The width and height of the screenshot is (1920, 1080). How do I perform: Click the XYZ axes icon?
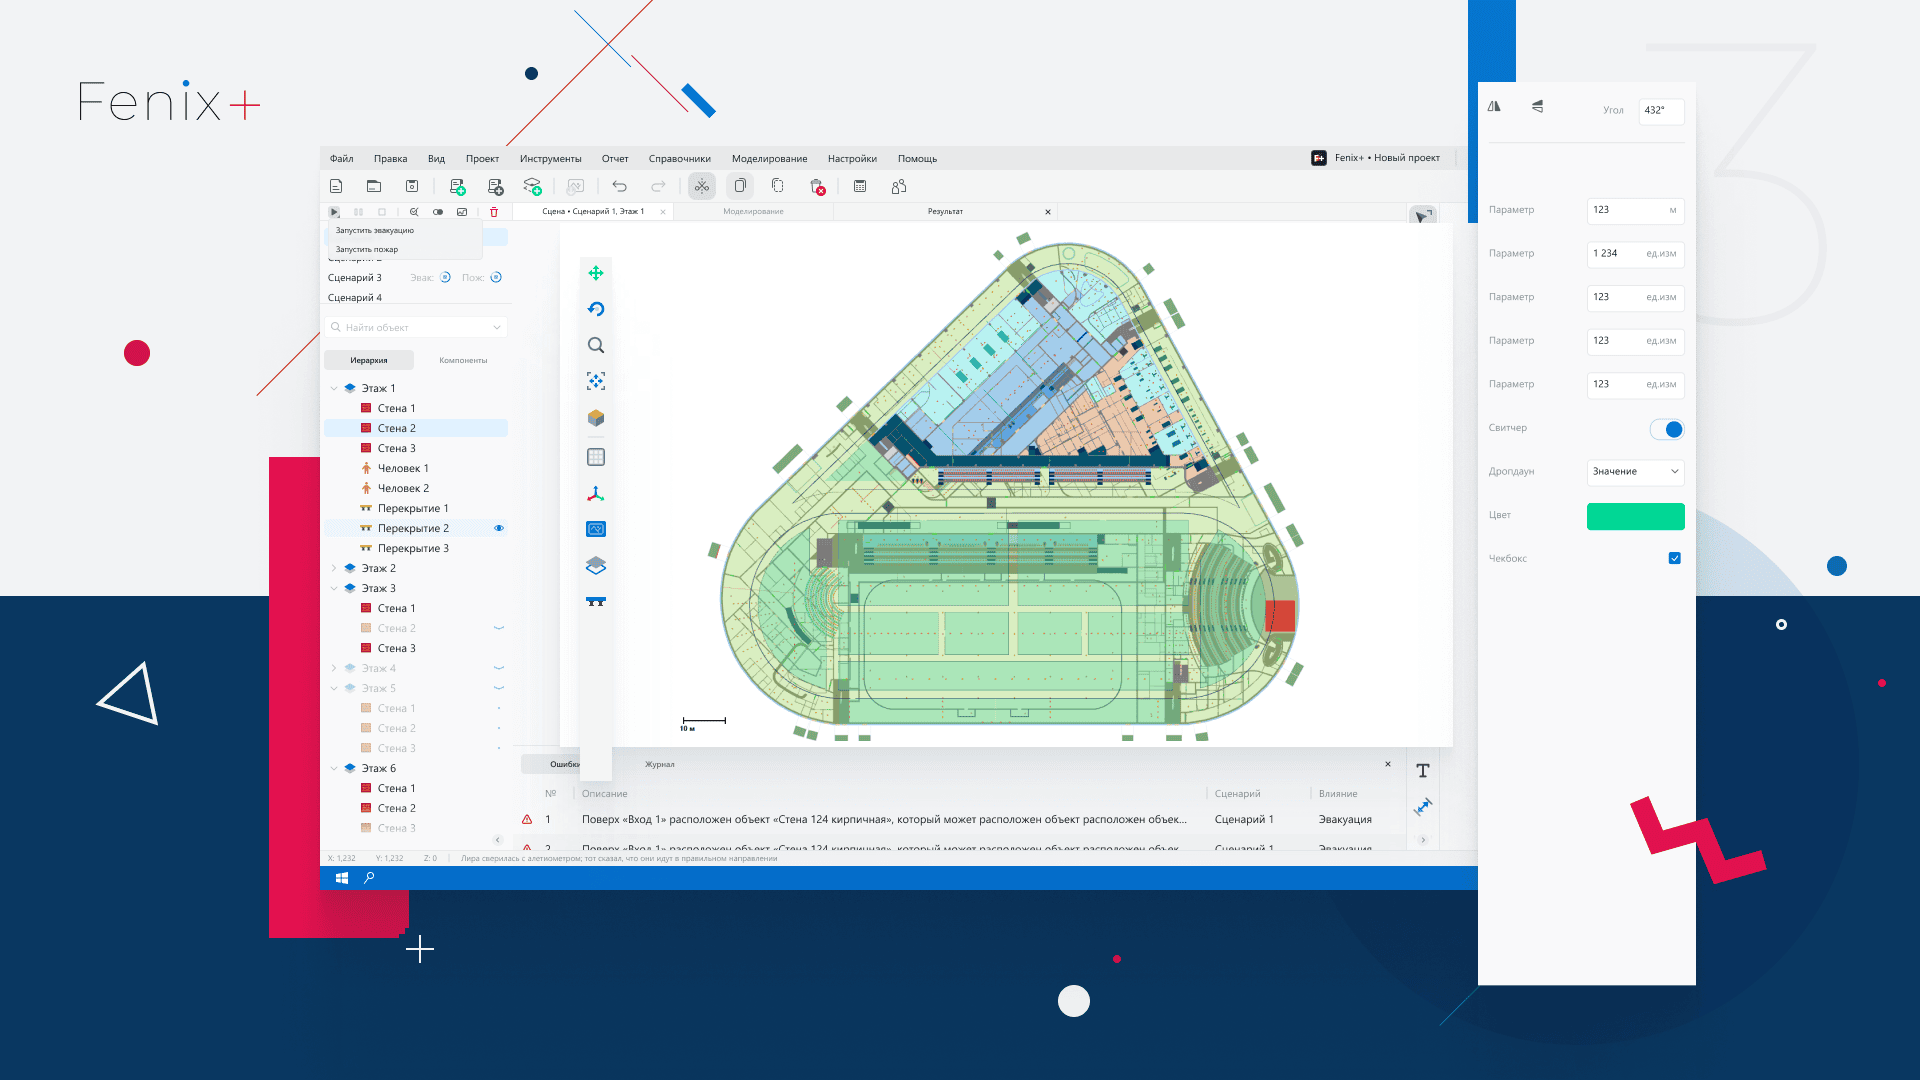tap(596, 493)
